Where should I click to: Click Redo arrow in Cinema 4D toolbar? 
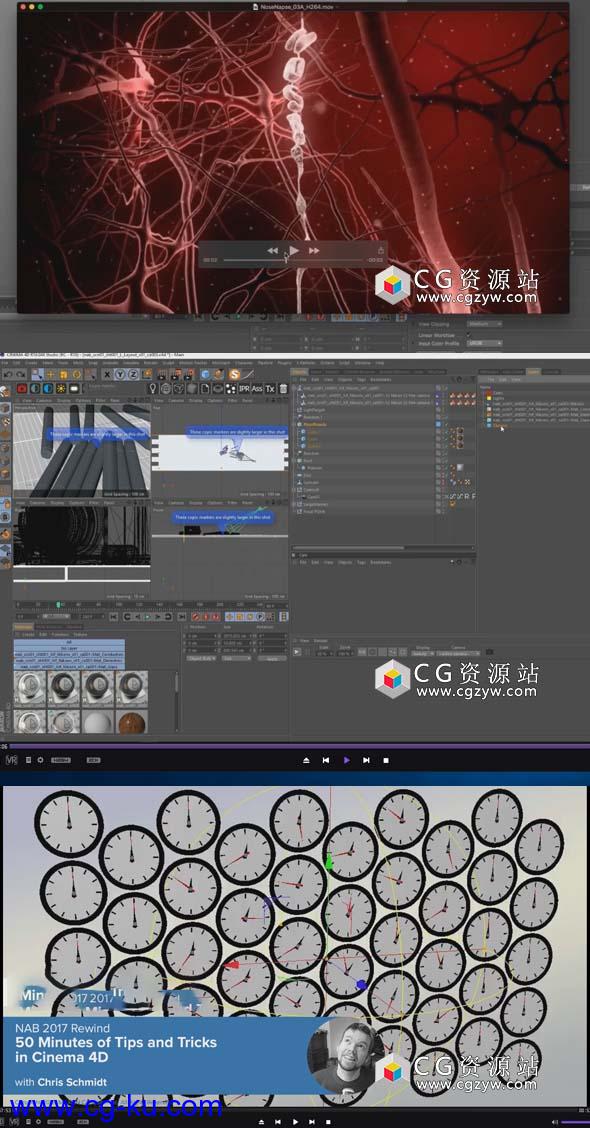[20, 374]
